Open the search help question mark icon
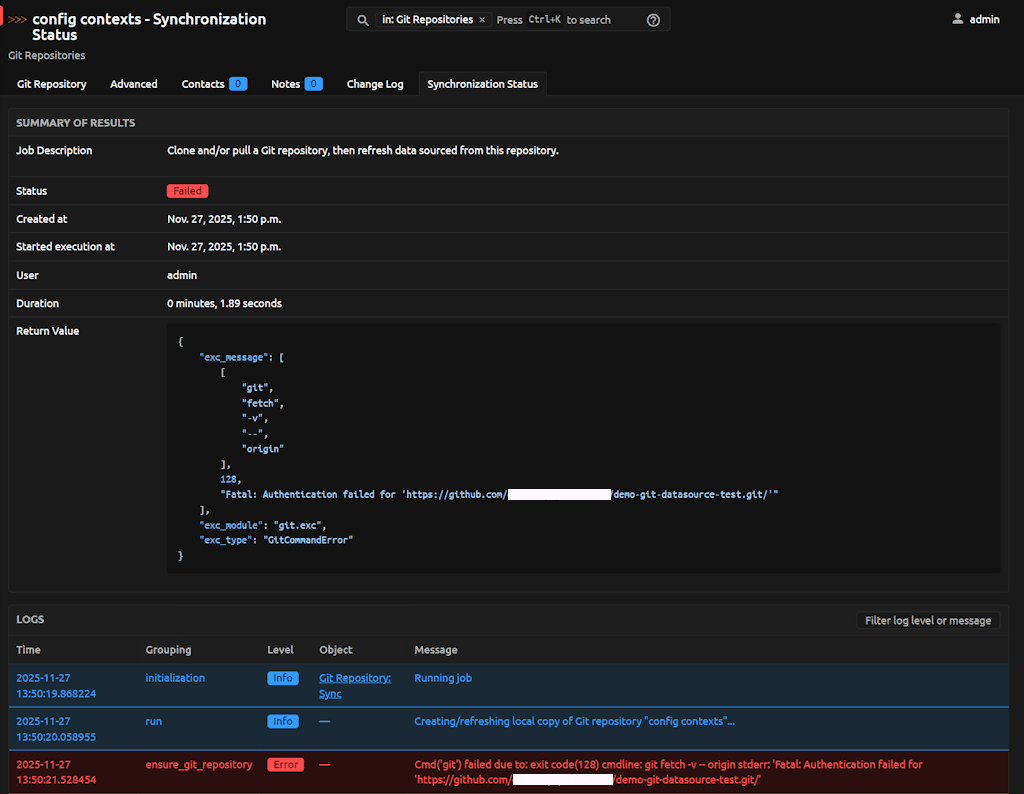This screenshot has width=1024, height=794. point(653,20)
